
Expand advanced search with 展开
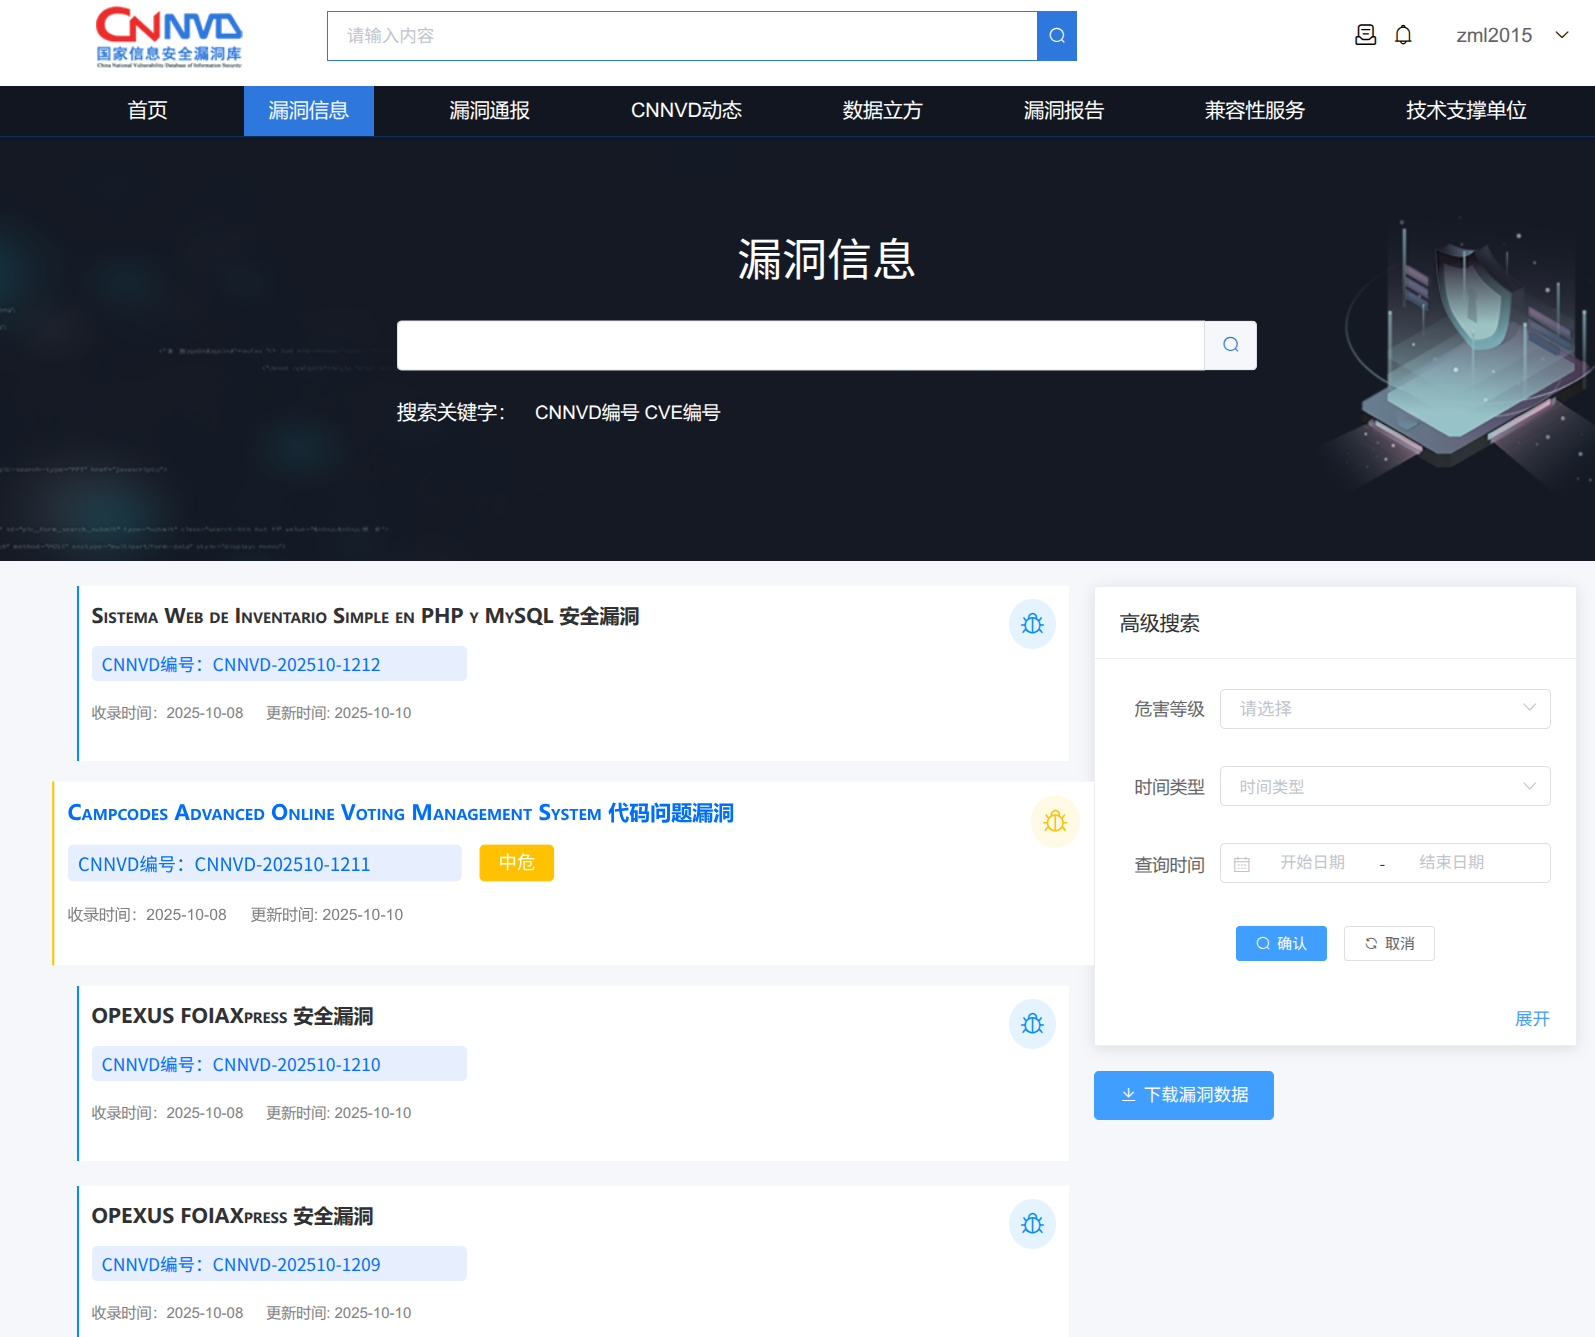1531,1018
